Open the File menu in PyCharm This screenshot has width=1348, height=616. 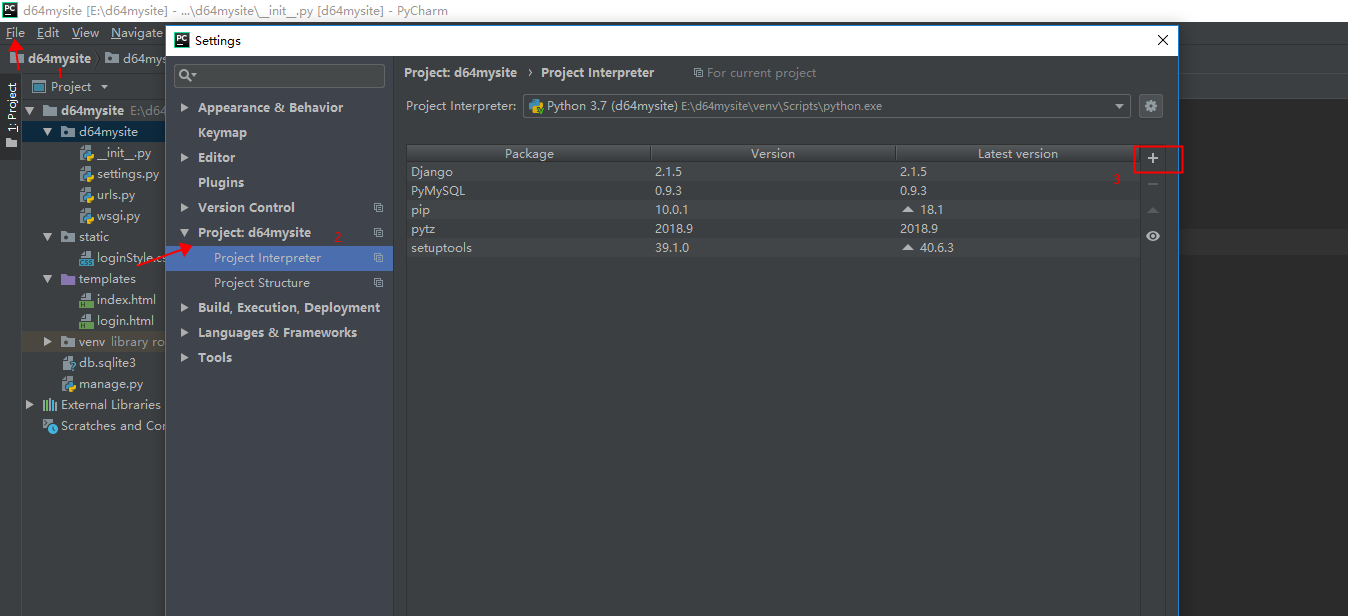point(15,33)
